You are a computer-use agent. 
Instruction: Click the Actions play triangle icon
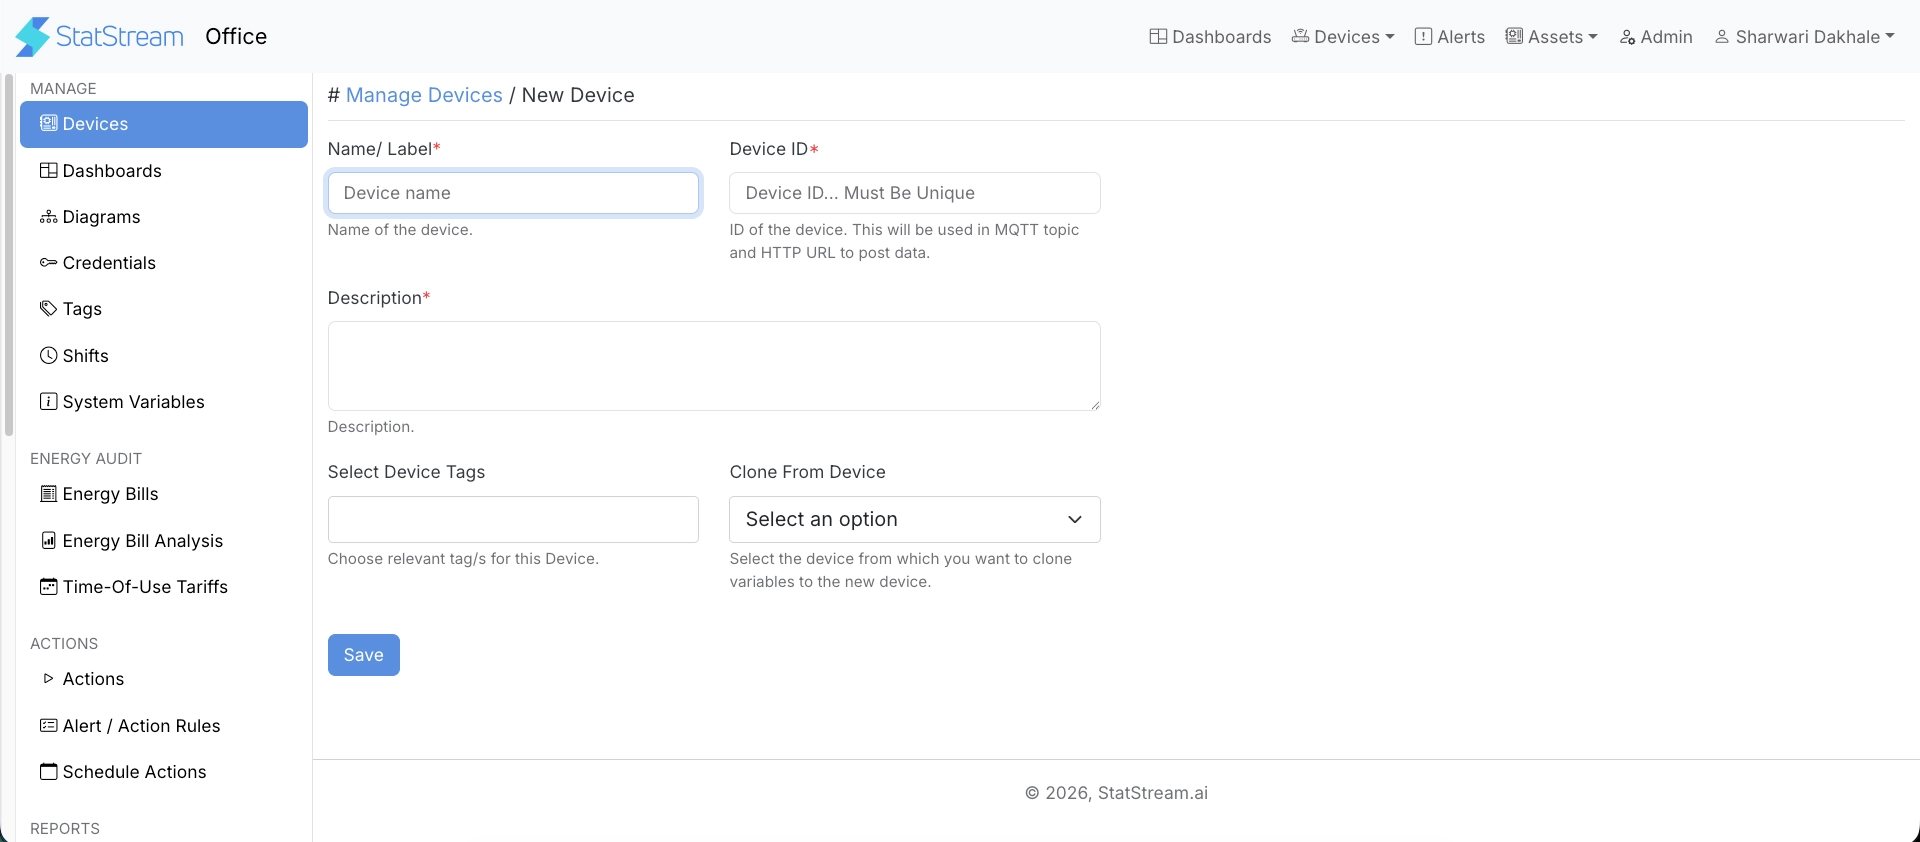click(x=48, y=678)
